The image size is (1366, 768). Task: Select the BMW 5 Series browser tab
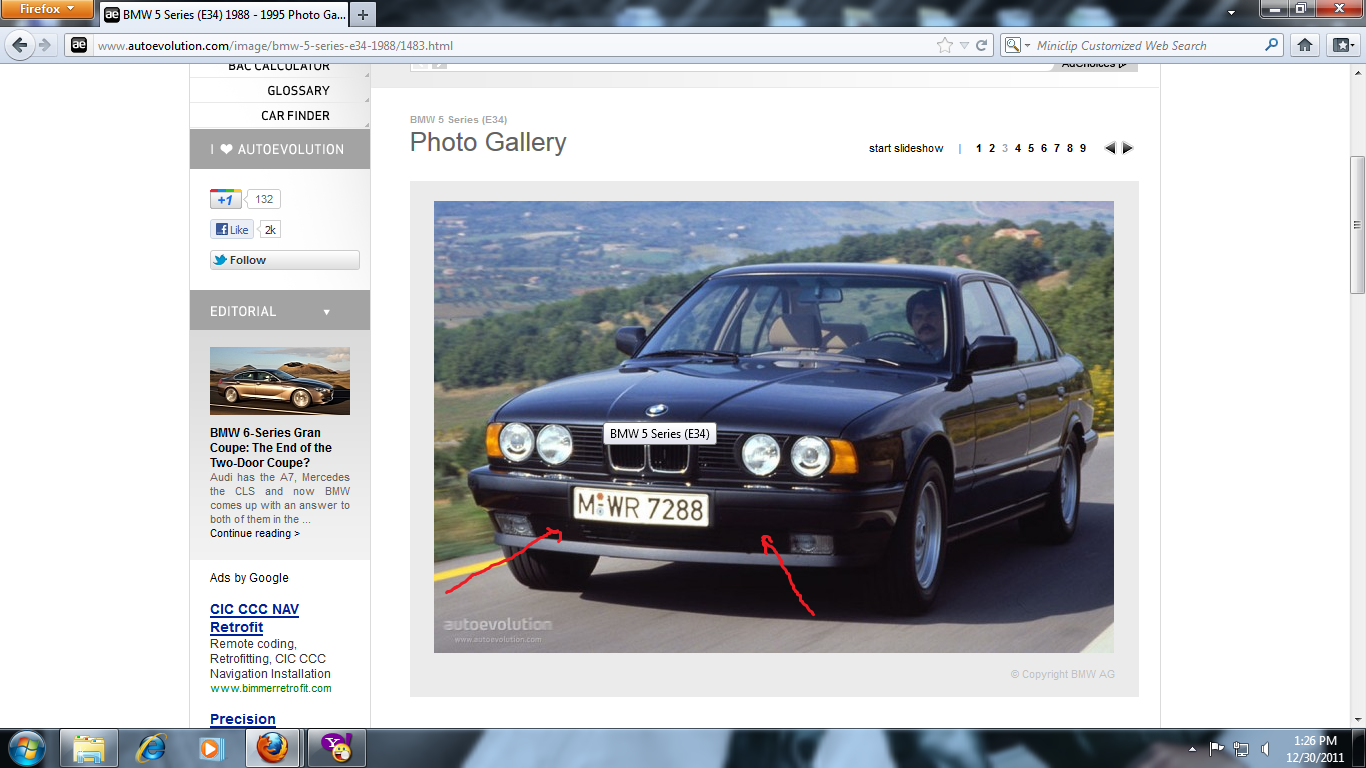(225, 15)
